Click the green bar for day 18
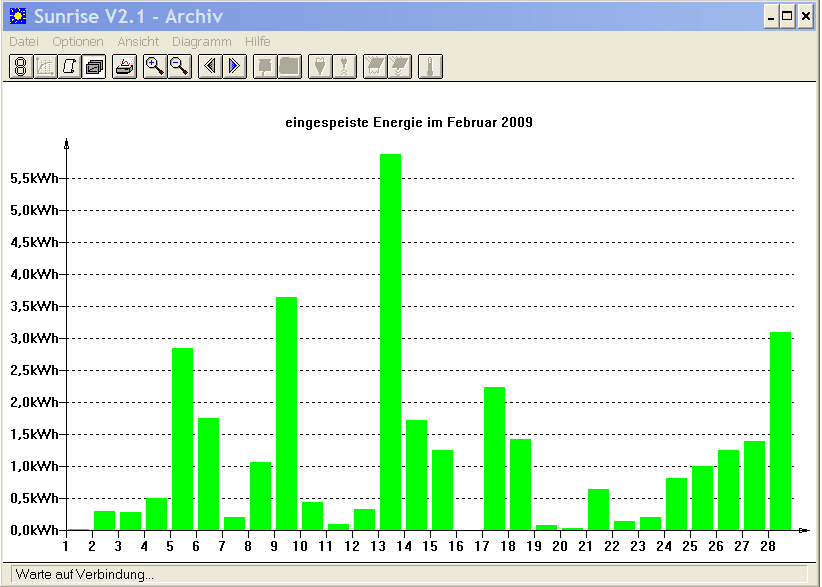This screenshot has width=822, height=587. (521, 485)
